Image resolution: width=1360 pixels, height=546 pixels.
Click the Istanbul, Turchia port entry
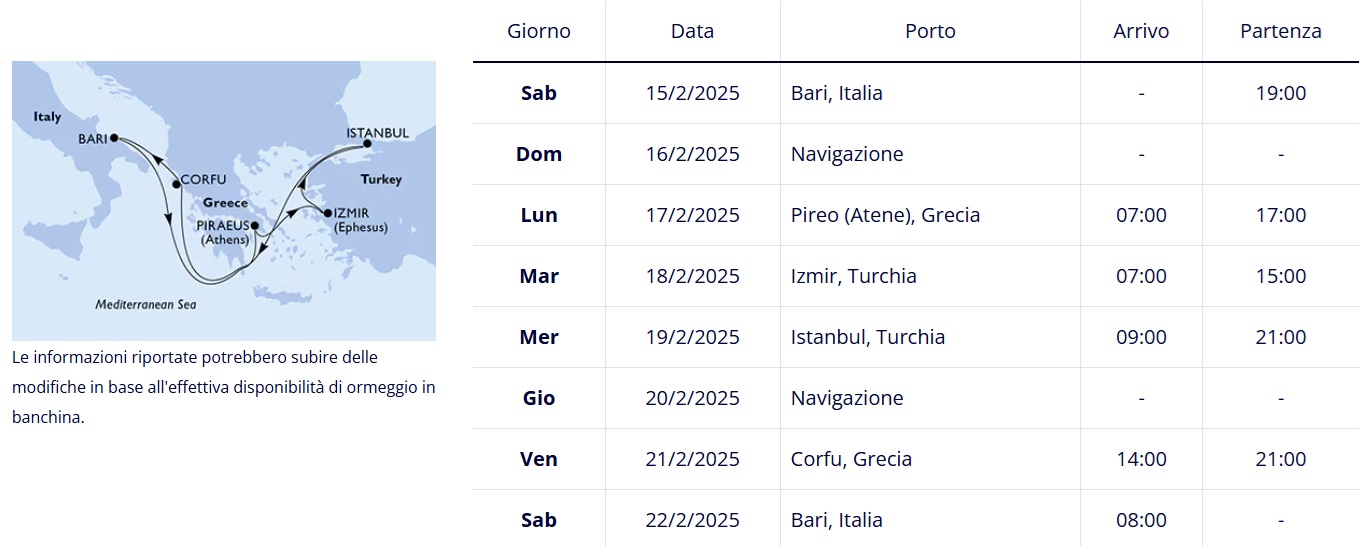pyautogui.click(x=867, y=337)
